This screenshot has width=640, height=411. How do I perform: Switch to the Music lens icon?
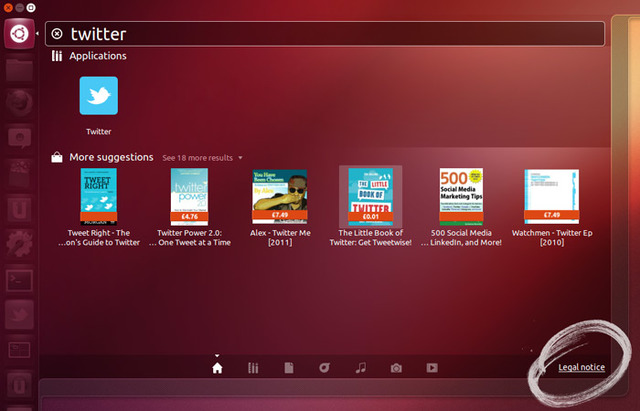pyautogui.click(x=360, y=368)
